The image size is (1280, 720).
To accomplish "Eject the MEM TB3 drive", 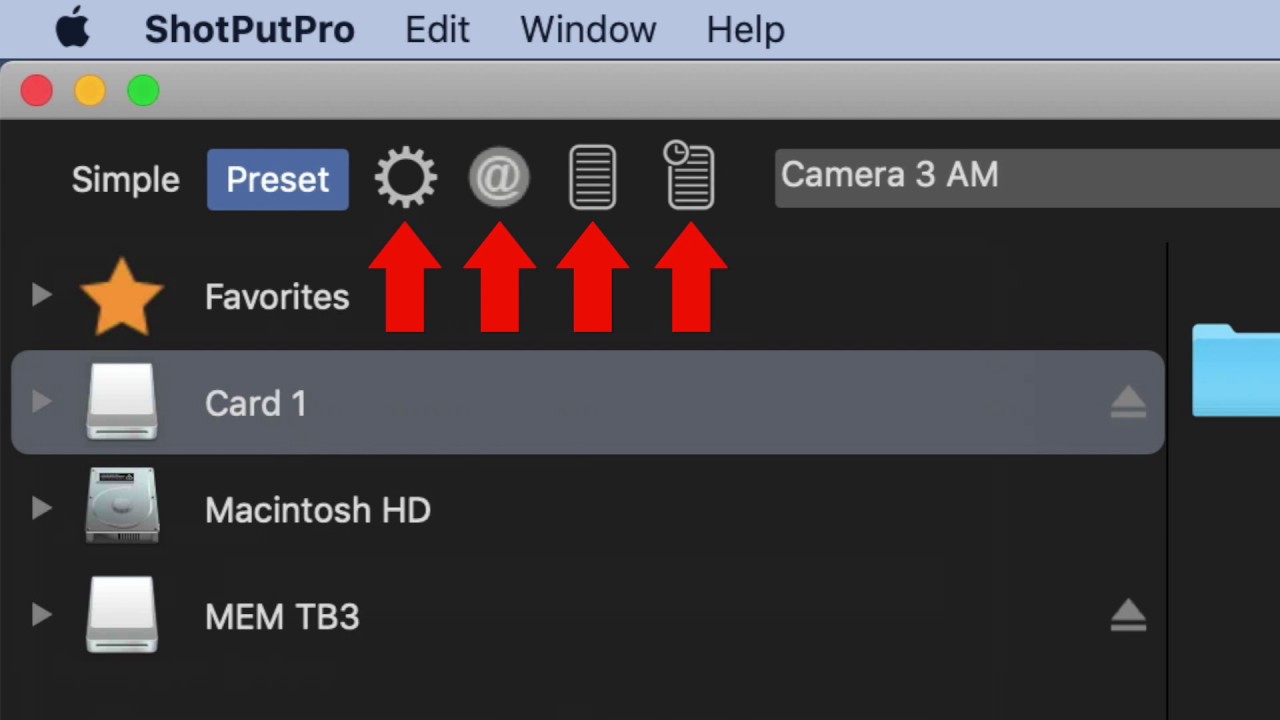I will coord(1128,616).
